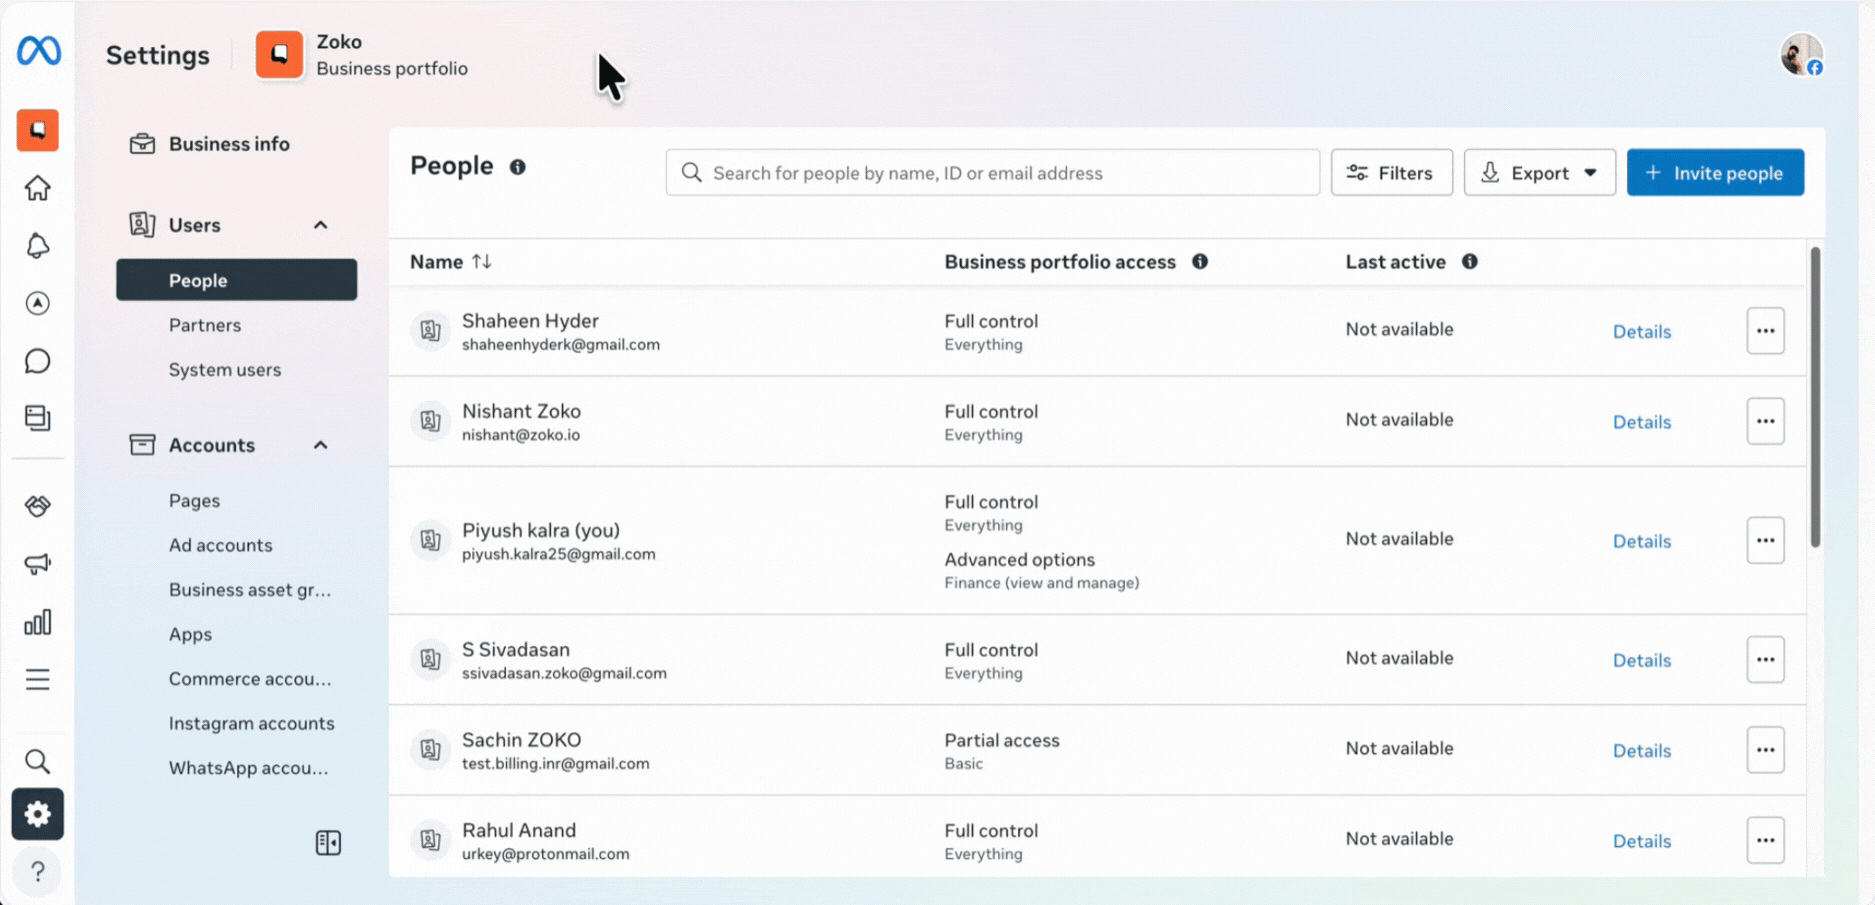This screenshot has height=905, width=1875.
Task: Open WhatsApp accounts item
Action: [x=249, y=768]
